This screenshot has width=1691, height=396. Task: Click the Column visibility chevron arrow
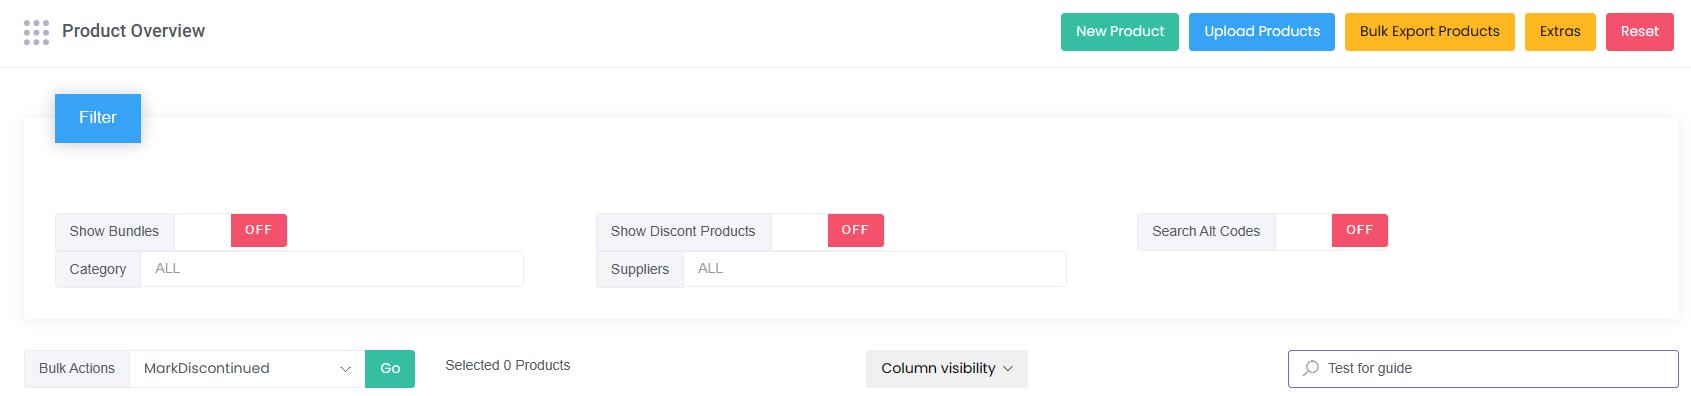tap(1008, 369)
